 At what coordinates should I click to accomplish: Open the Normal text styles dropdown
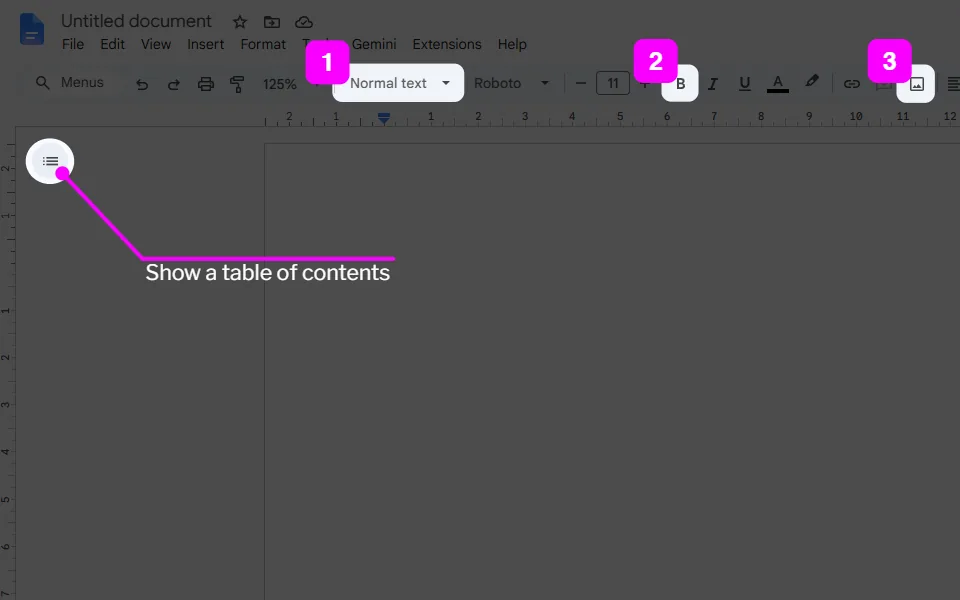(x=398, y=83)
